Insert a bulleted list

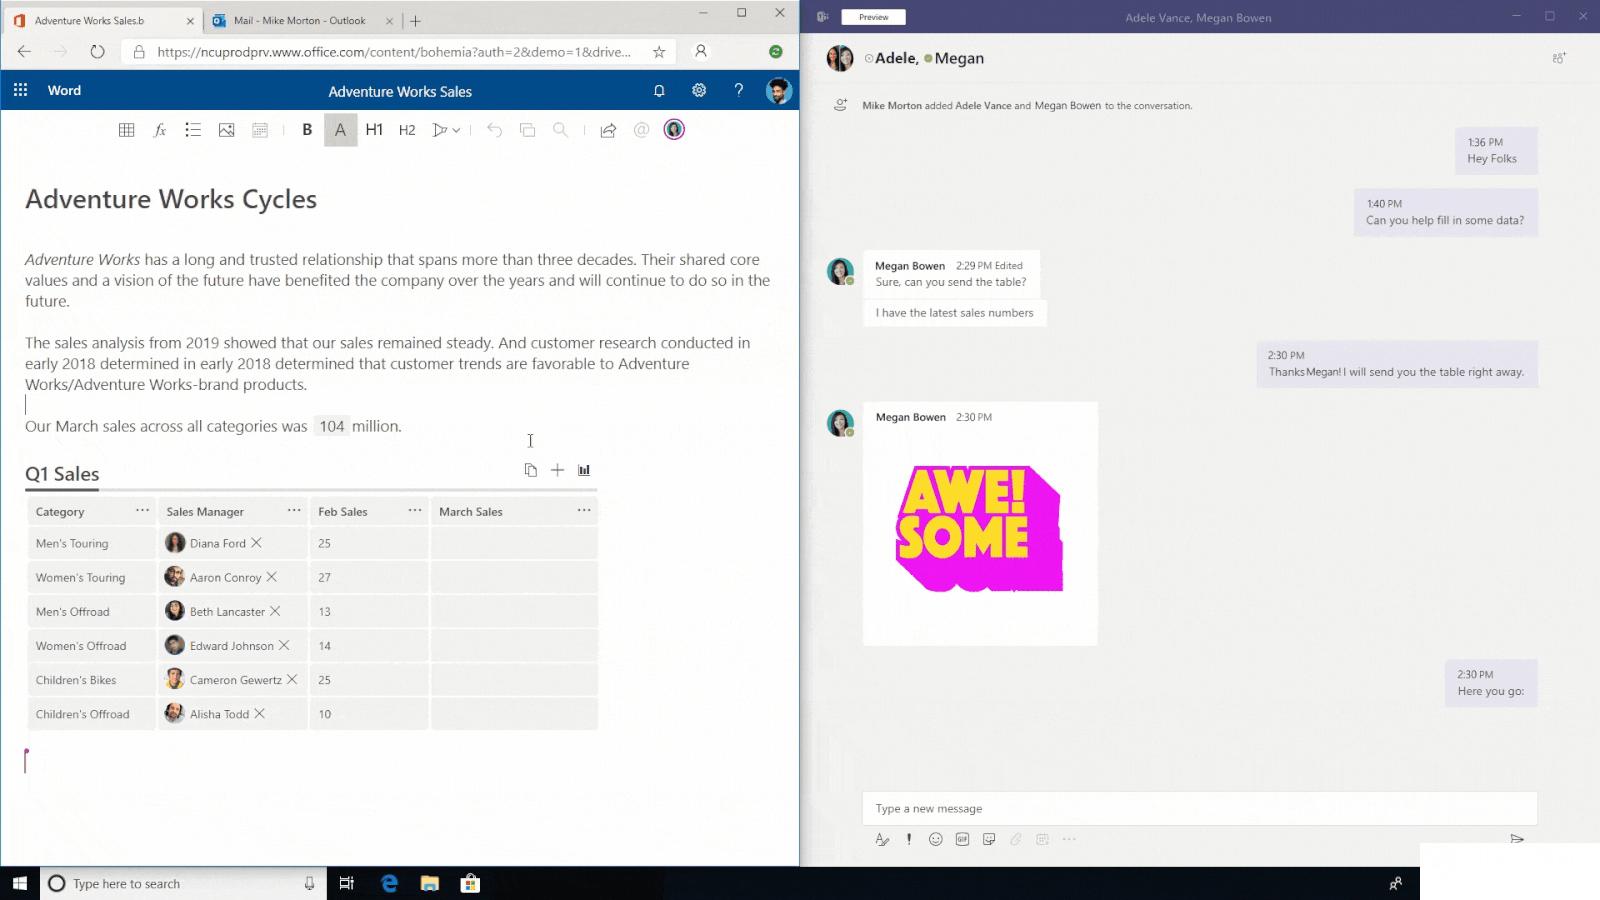pyautogui.click(x=193, y=130)
